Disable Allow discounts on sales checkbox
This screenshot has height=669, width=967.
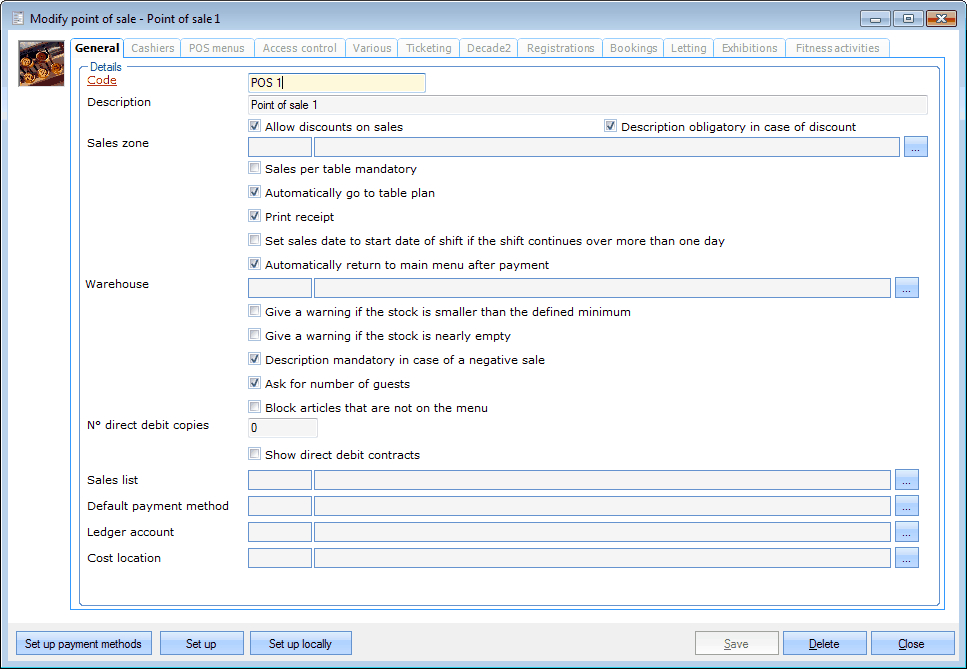[x=255, y=127]
